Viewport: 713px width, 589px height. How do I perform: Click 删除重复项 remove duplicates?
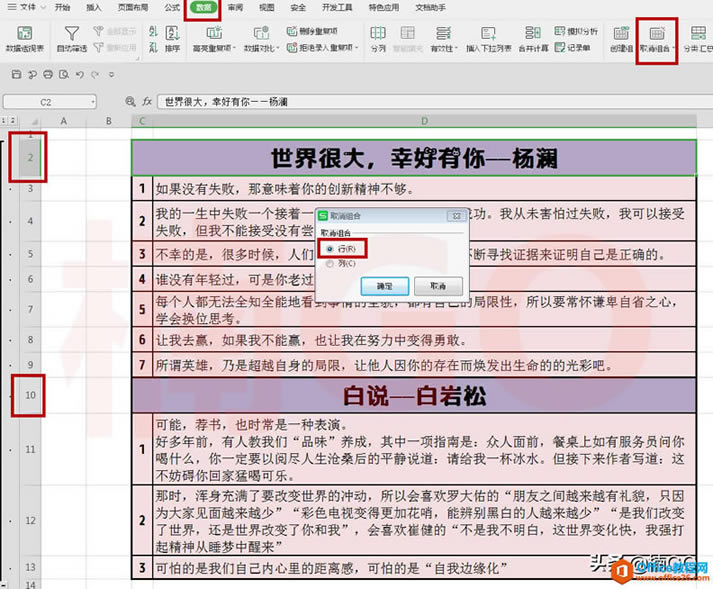click(x=312, y=31)
